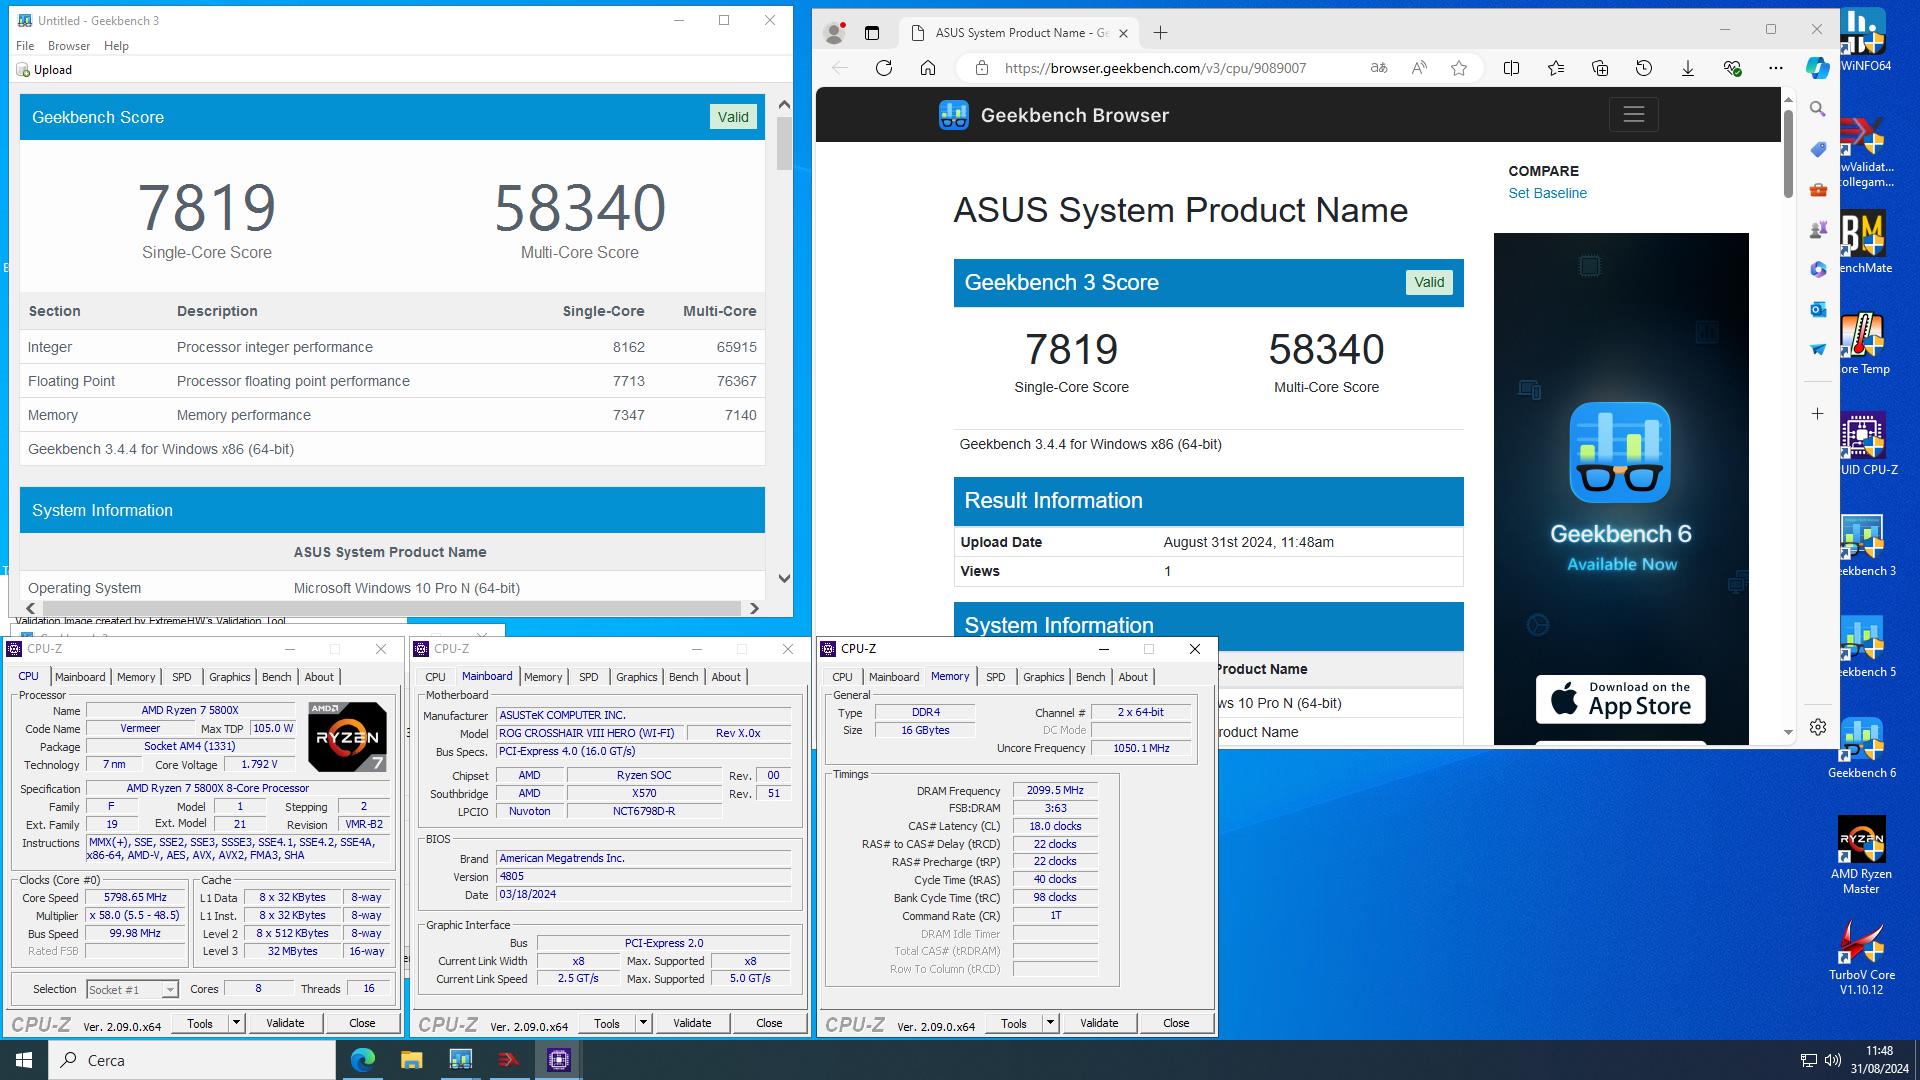Toggle Geekbench Browser hamburger menu
The height and width of the screenshot is (1080, 1920).
[1634, 115]
